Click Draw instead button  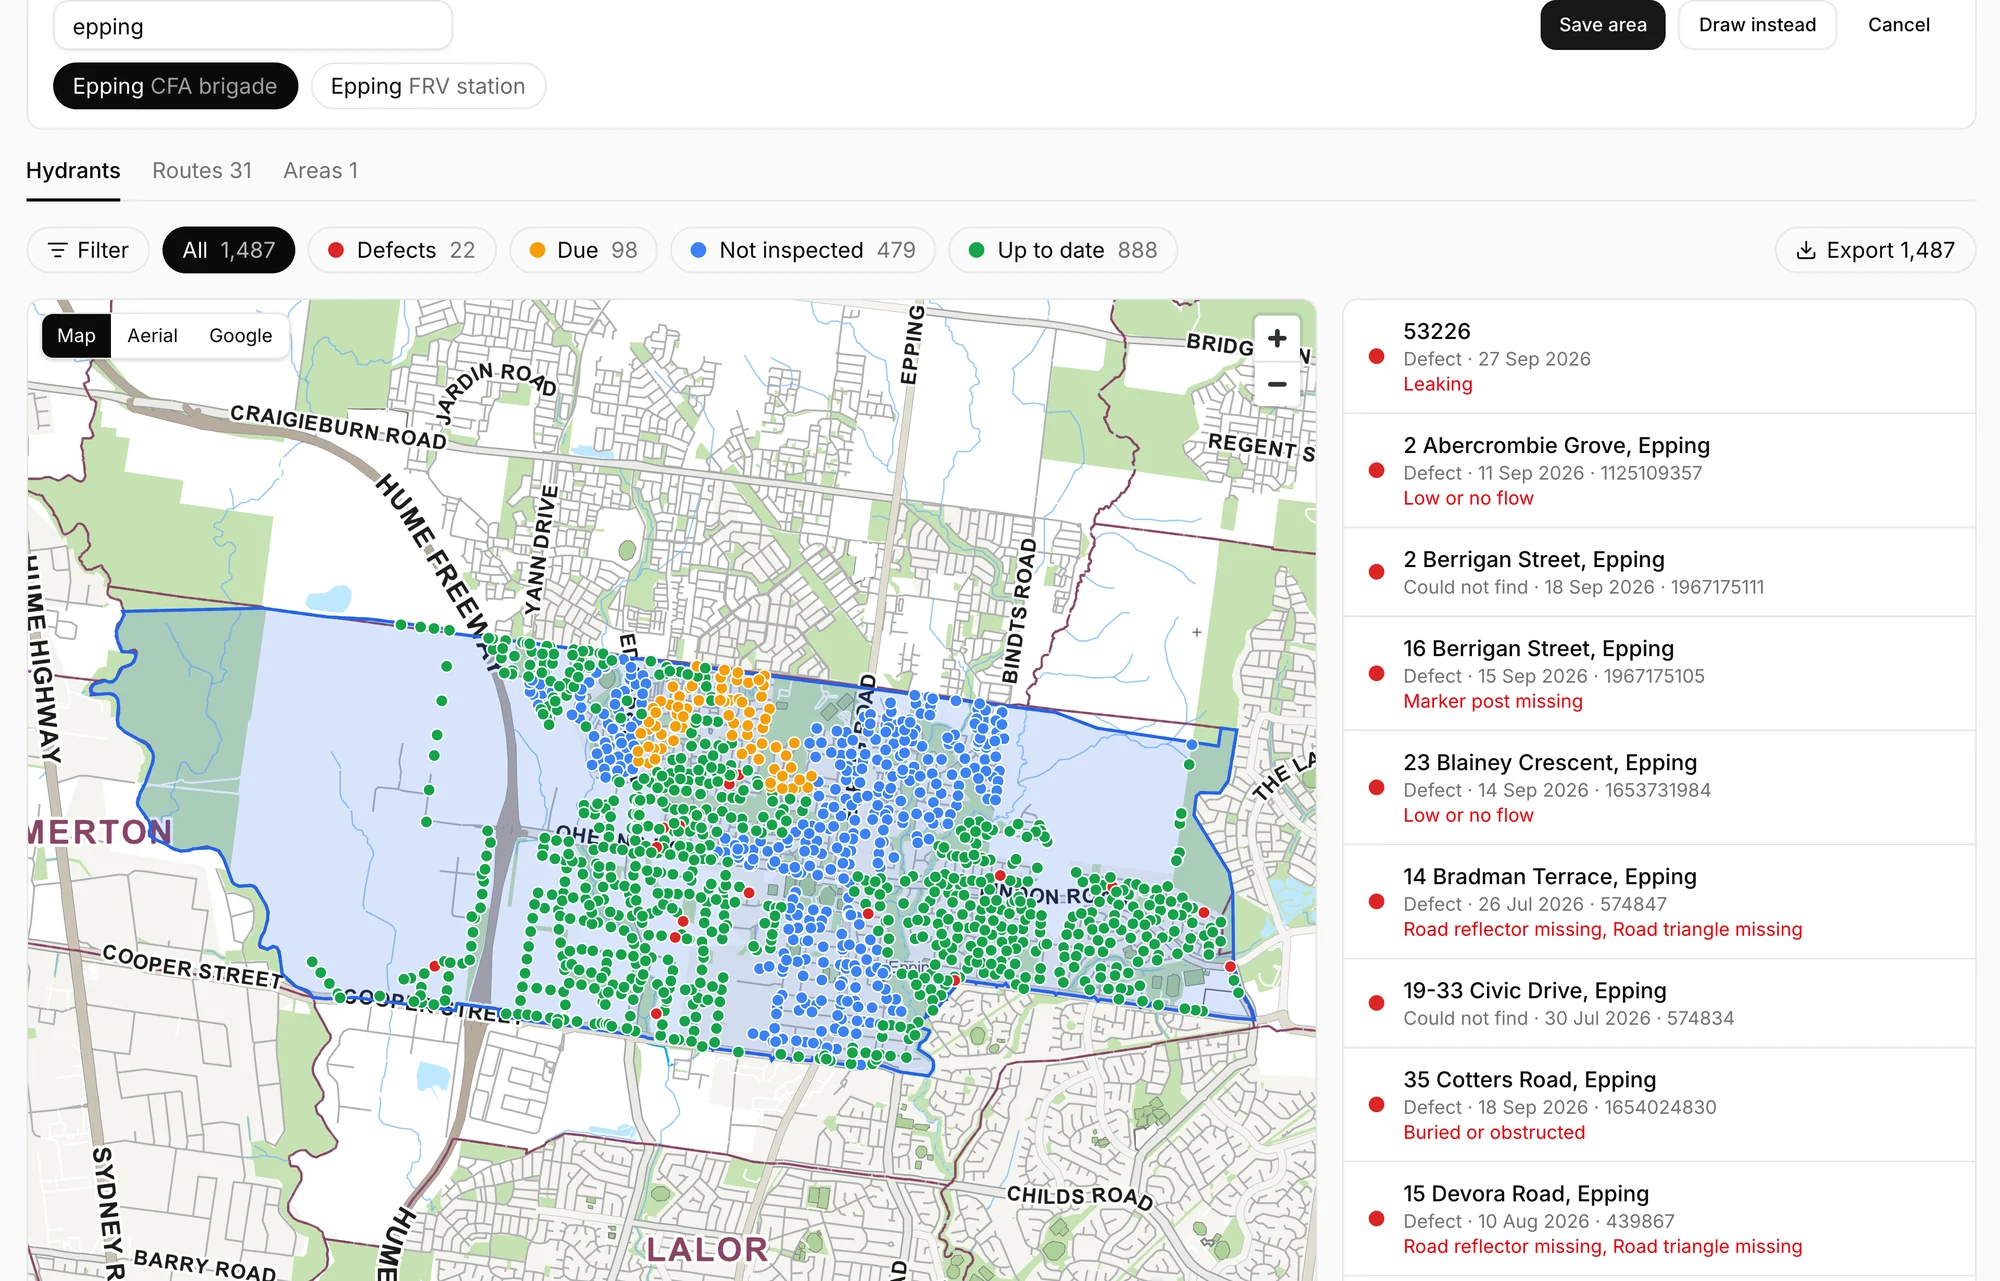[1757, 25]
